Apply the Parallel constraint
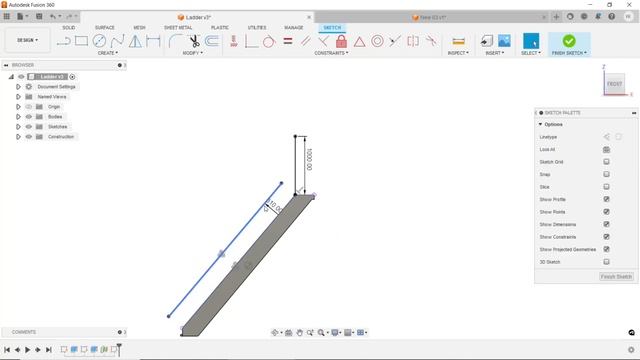The height and width of the screenshot is (360, 640). (x=305, y=41)
